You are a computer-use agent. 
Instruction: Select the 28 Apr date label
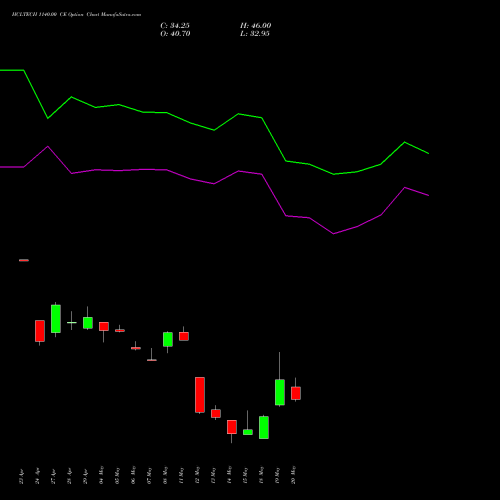point(69,476)
